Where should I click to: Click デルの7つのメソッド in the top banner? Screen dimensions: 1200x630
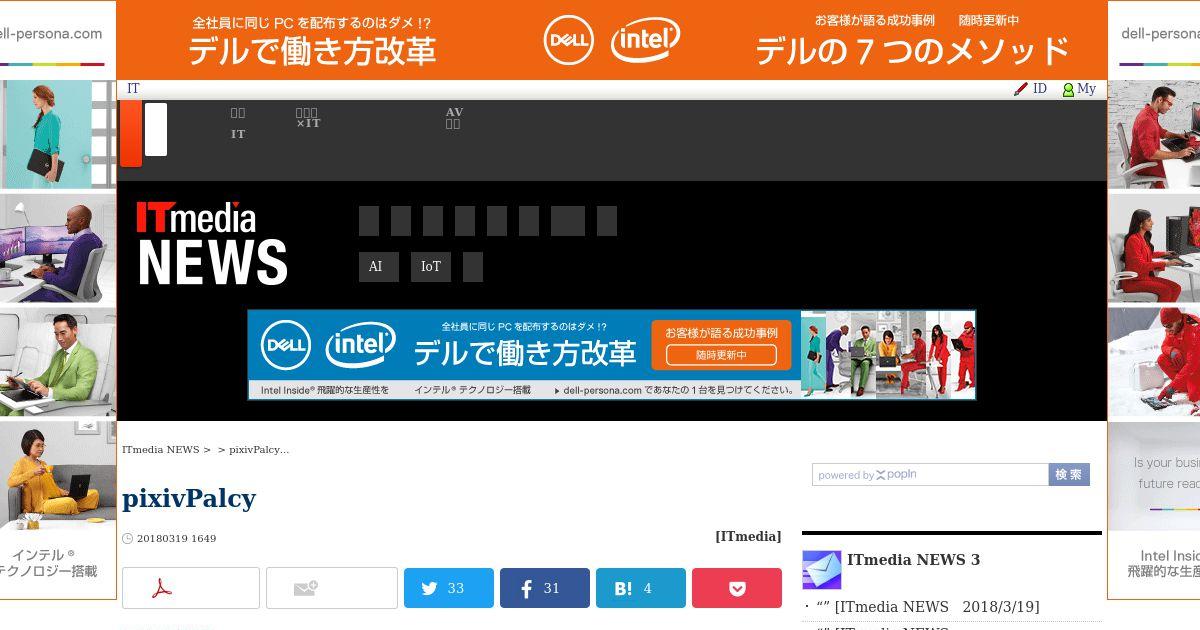912,50
